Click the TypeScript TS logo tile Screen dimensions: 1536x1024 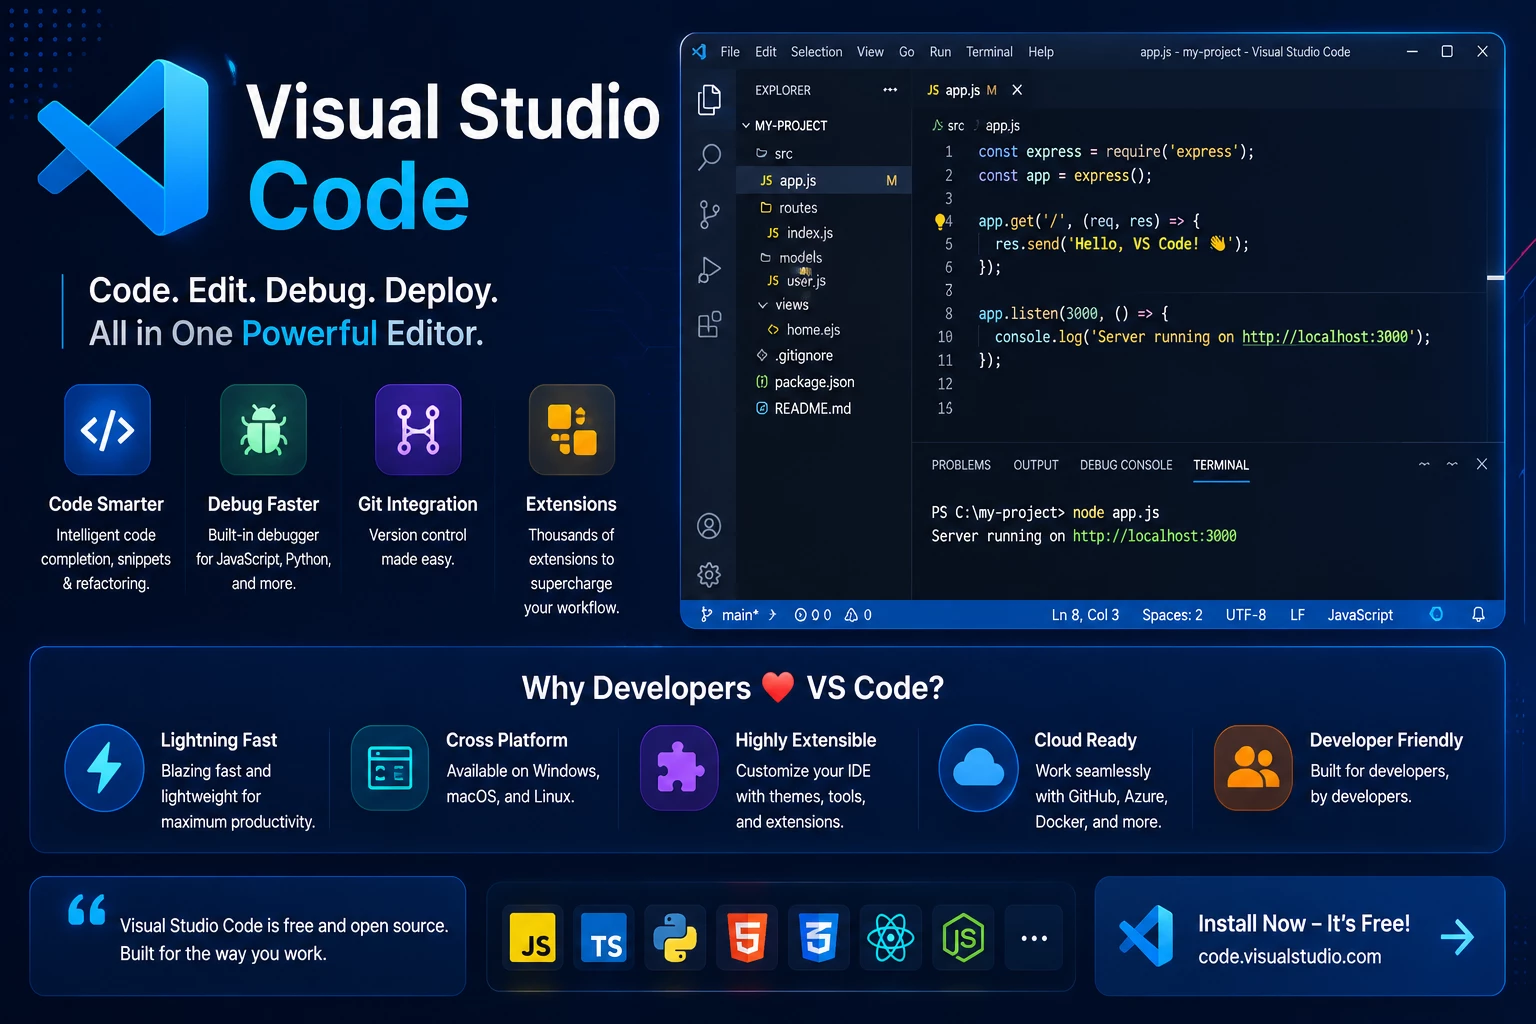coord(604,937)
